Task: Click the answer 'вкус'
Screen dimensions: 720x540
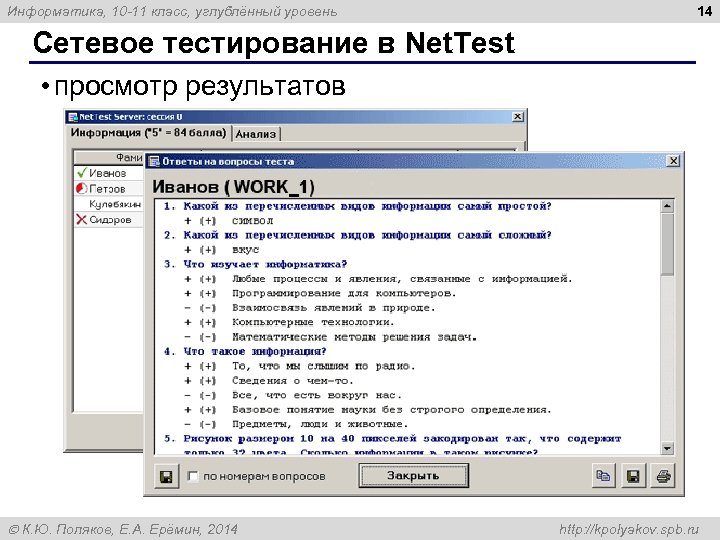Action: 246,250
